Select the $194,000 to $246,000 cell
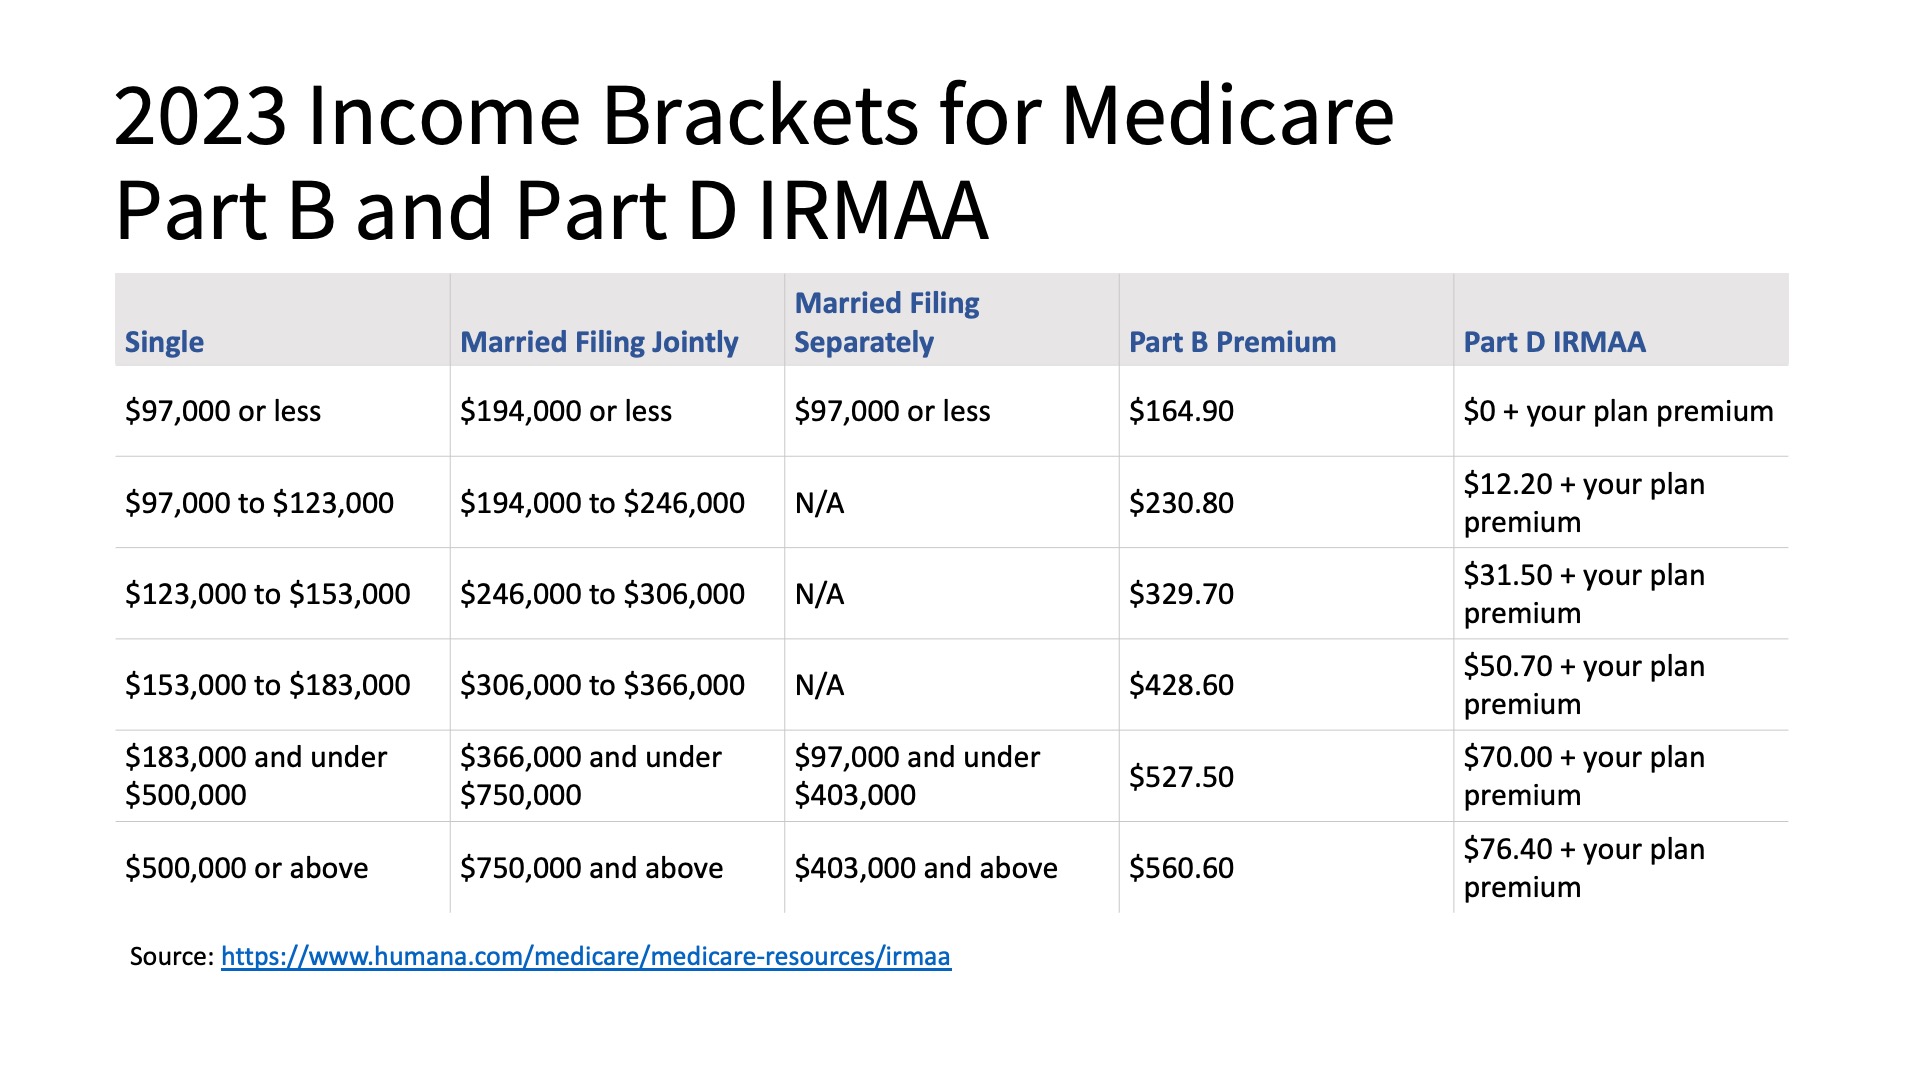The image size is (1920, 1080). (x=602, y=503)
